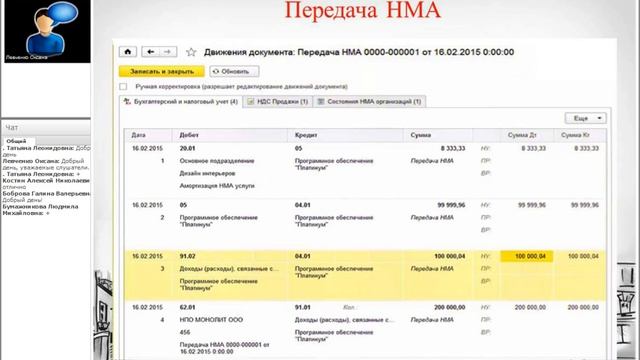Click the Сумма column header
This screenshot has height=360, width=640.
pos(438,135)
